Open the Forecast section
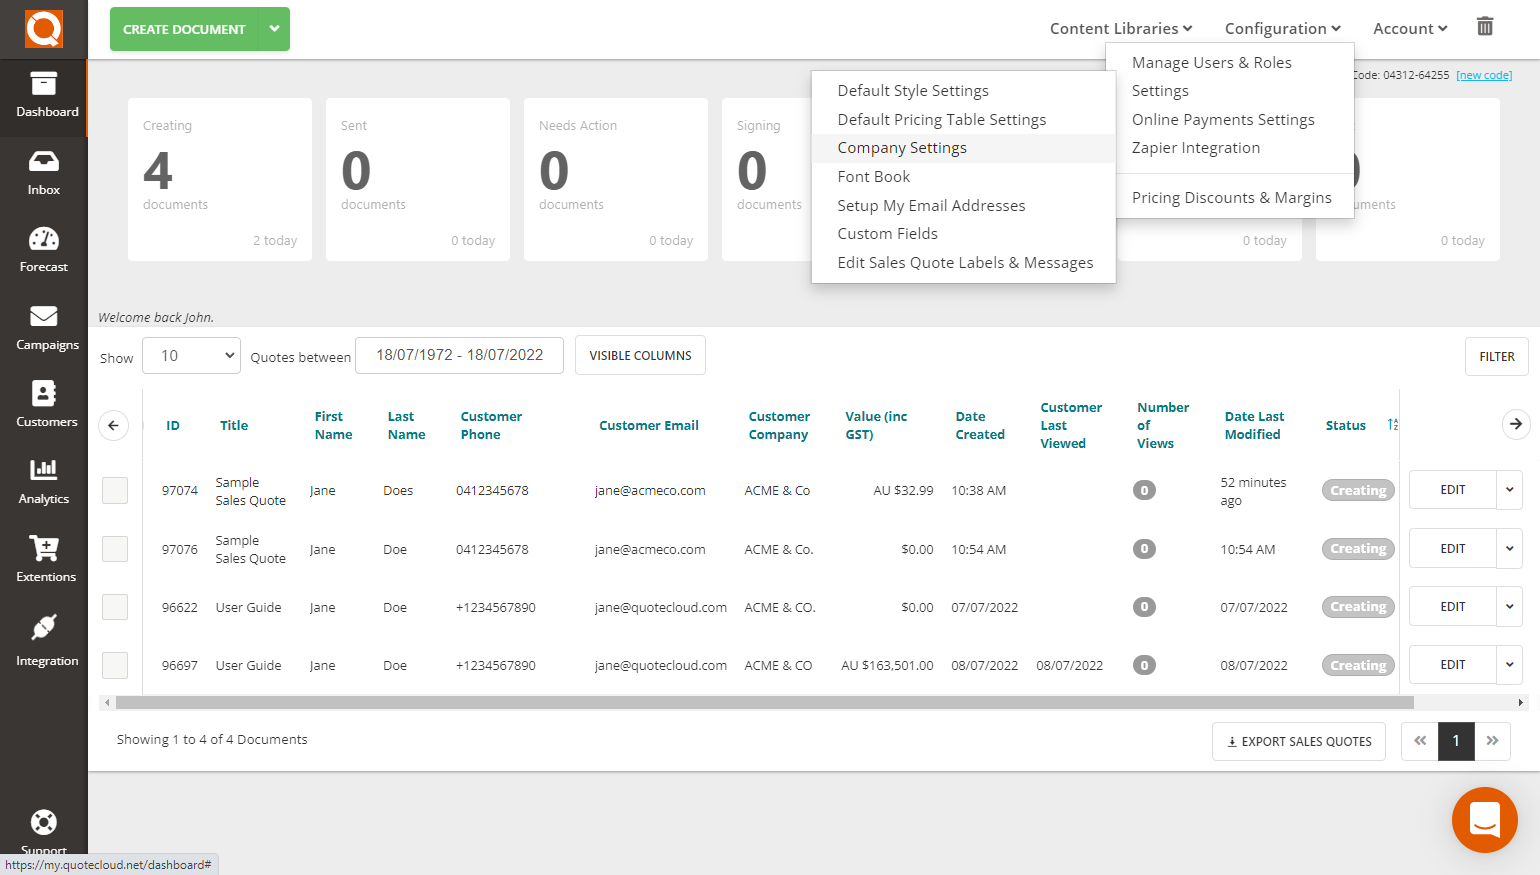 pos(44,249)
